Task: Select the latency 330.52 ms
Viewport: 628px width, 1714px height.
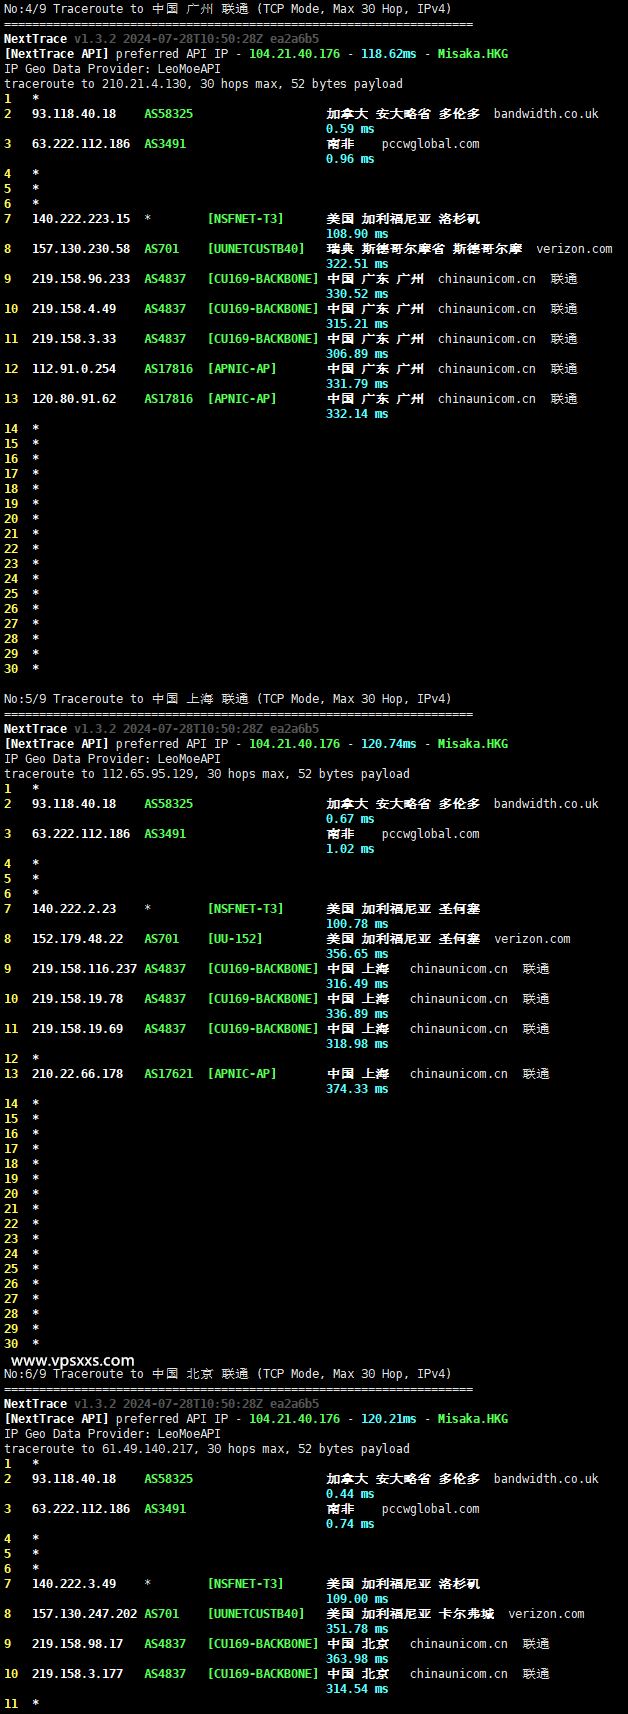Action: [357, 294]
